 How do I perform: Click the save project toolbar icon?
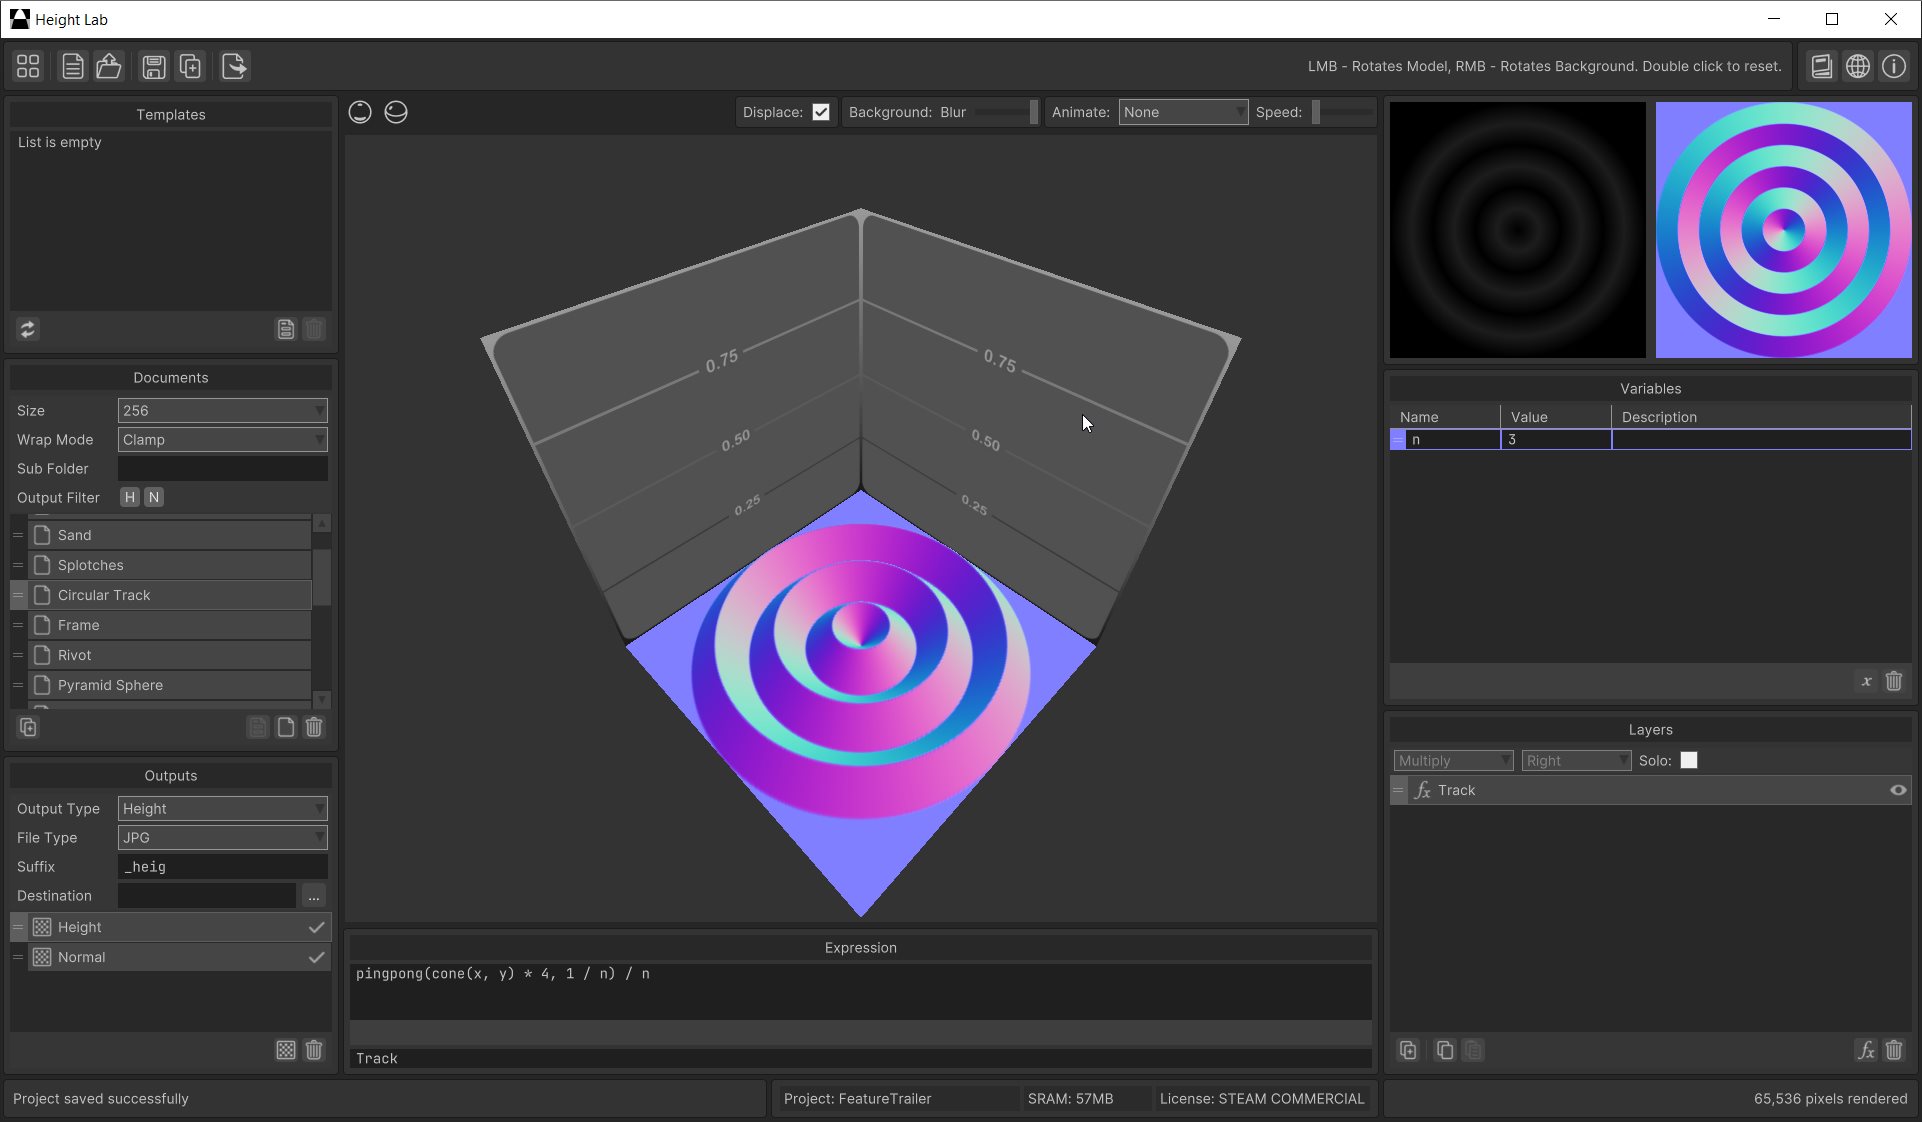click(x=153, y=67)
